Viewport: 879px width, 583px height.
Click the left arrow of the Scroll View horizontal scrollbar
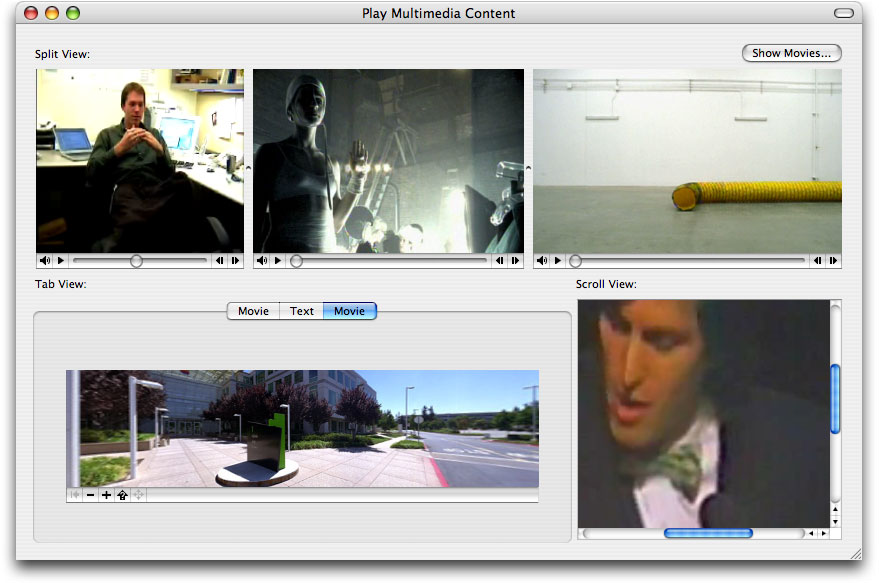(x=812, y=533)
